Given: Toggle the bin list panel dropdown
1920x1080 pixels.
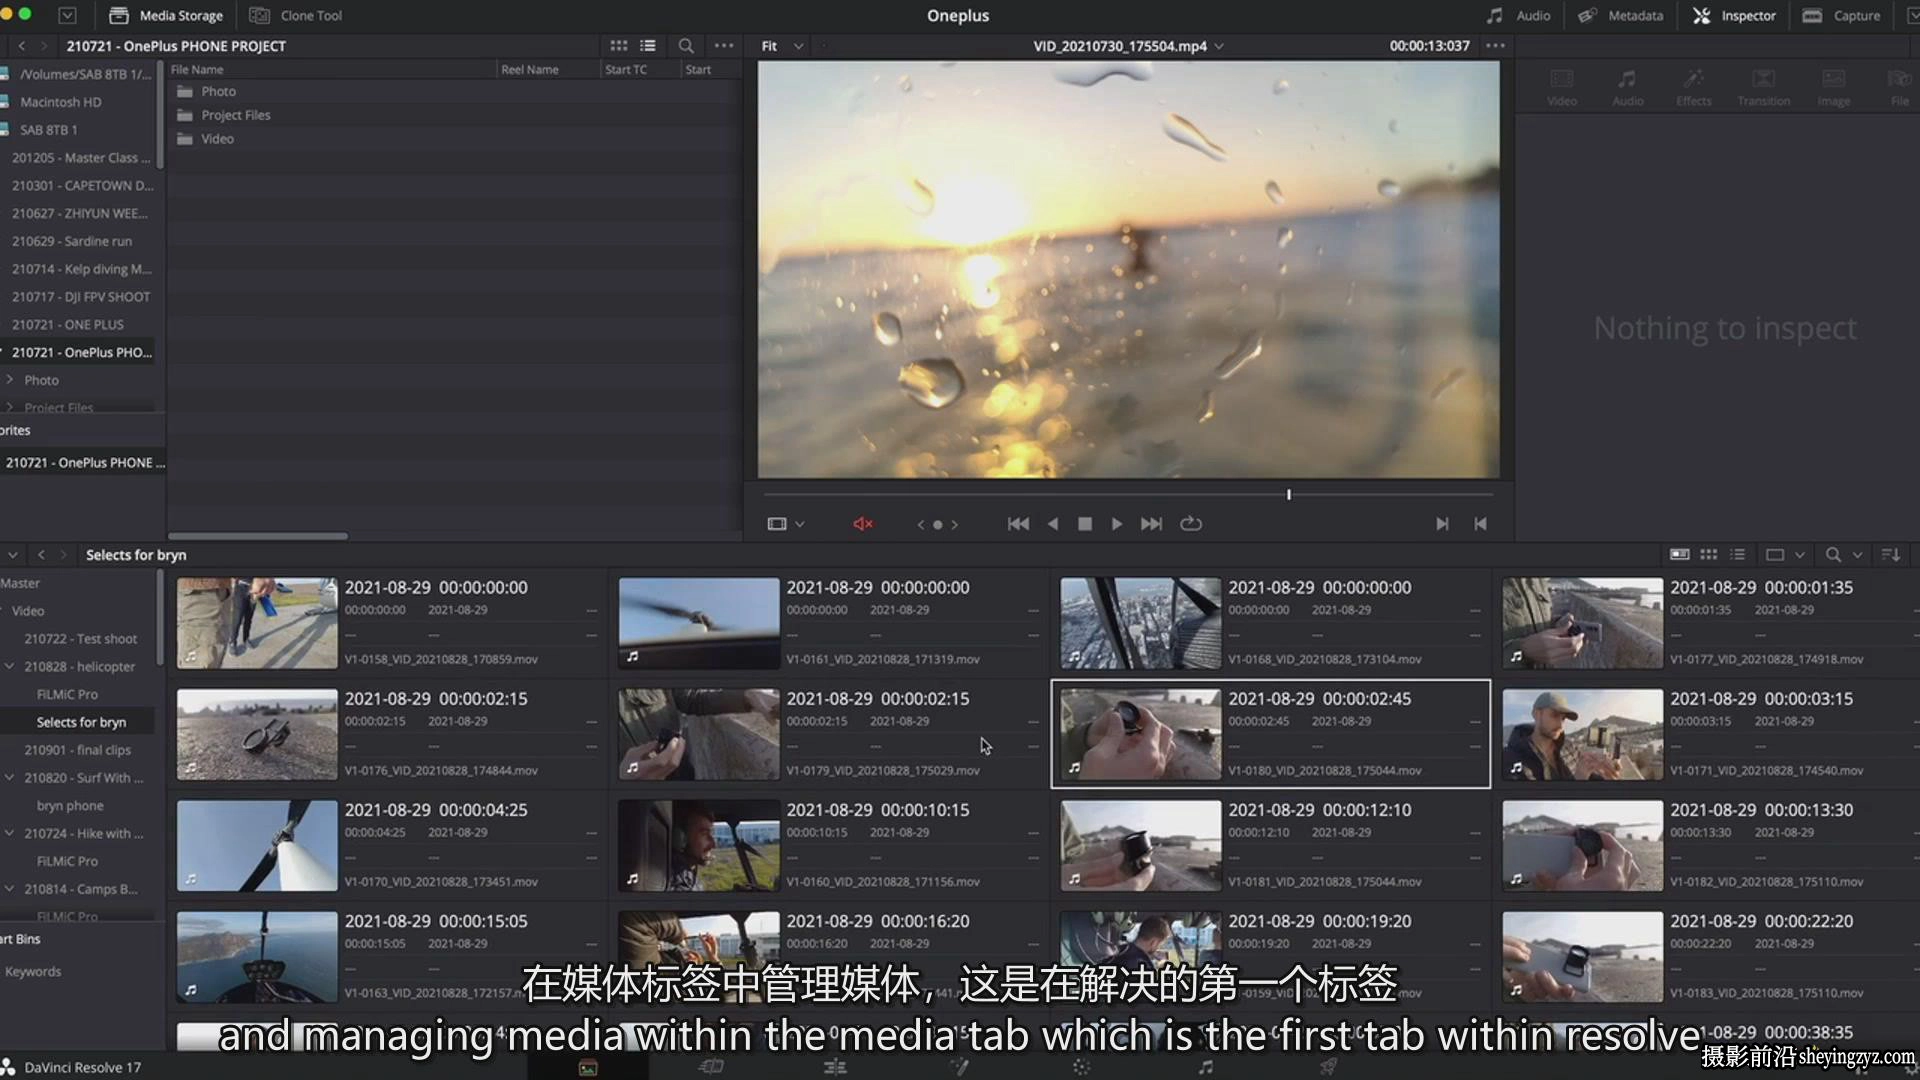Looking at the screenshot, I should 13,555.
